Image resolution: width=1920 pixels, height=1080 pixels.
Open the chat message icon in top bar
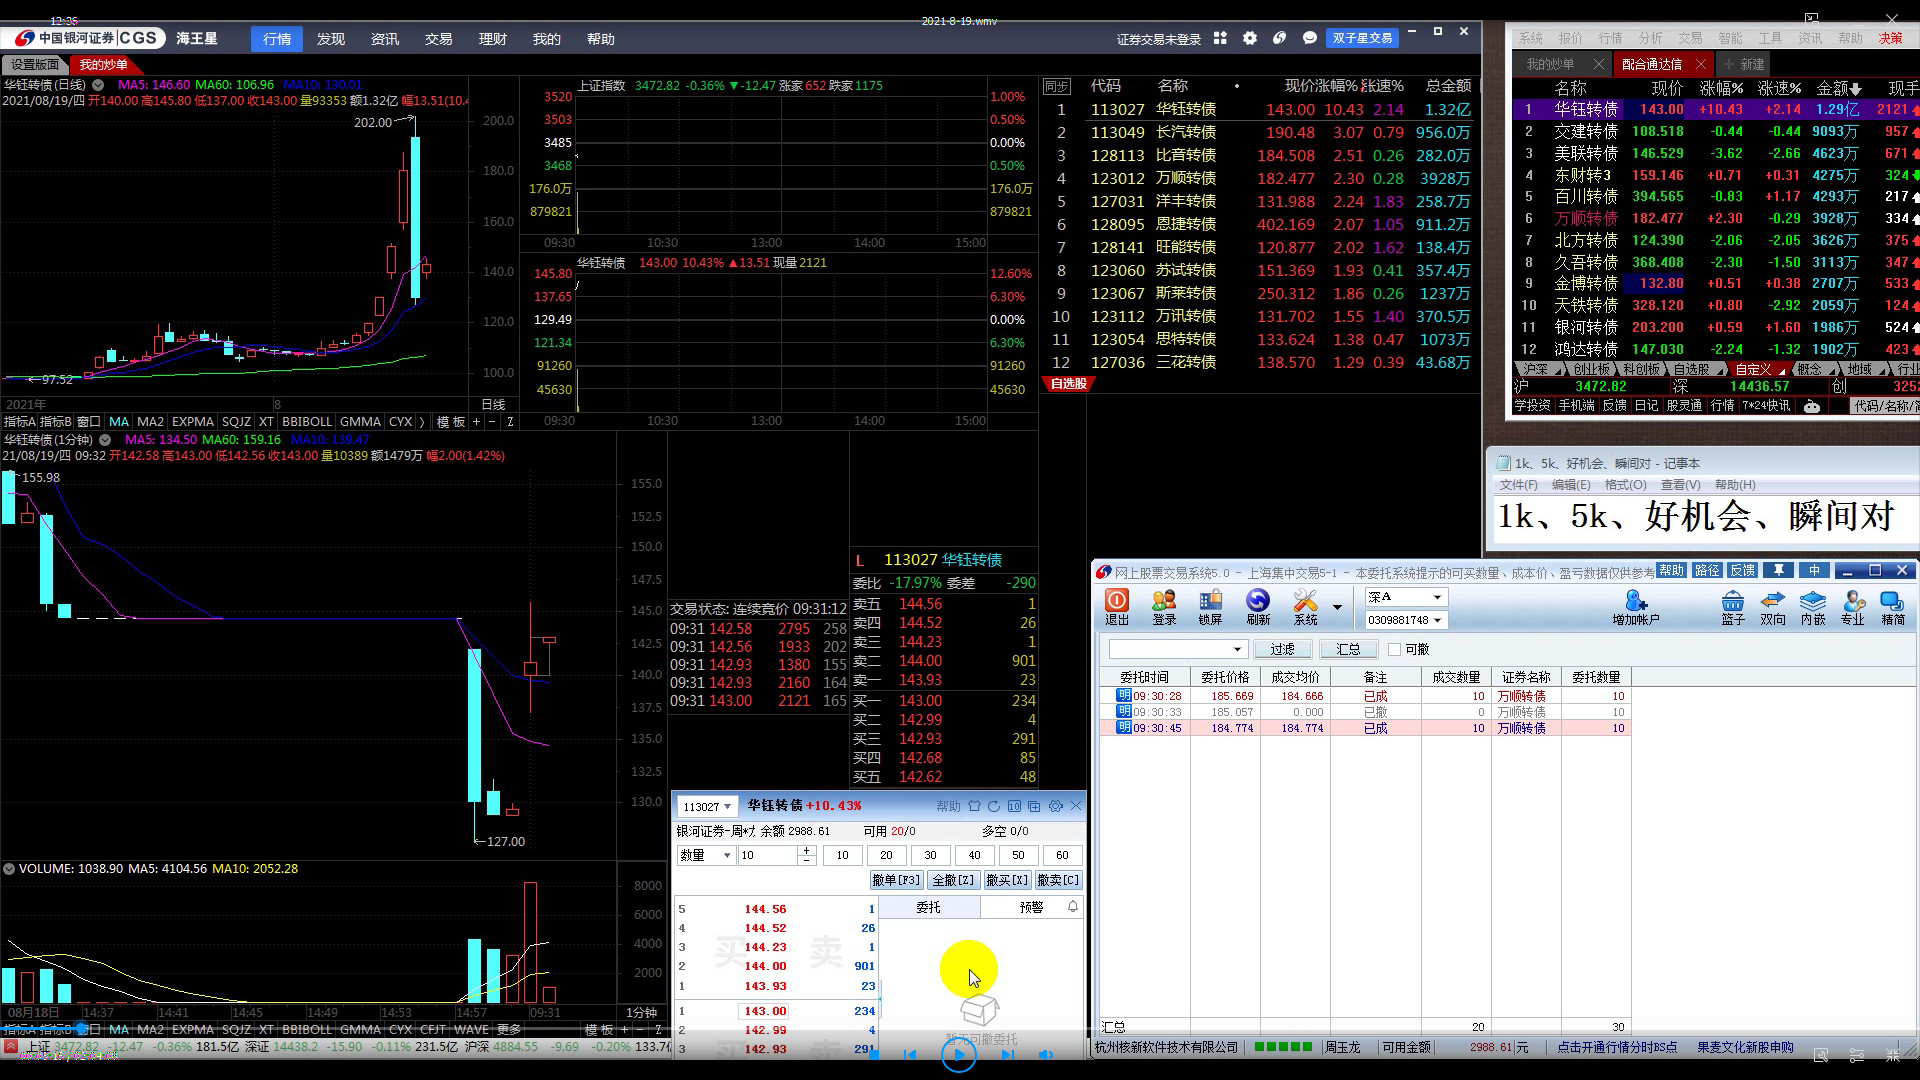click(x=1310, y=38)
